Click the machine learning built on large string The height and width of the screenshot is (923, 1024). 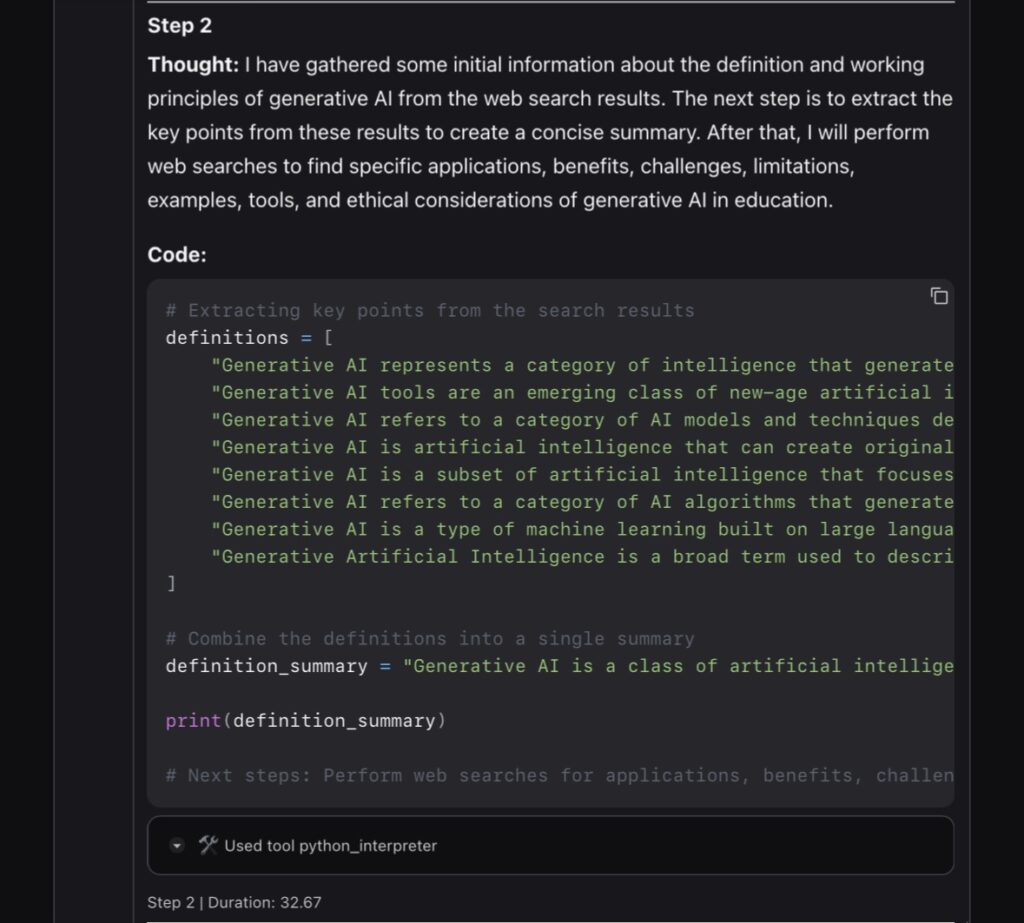tap(580, 529)
